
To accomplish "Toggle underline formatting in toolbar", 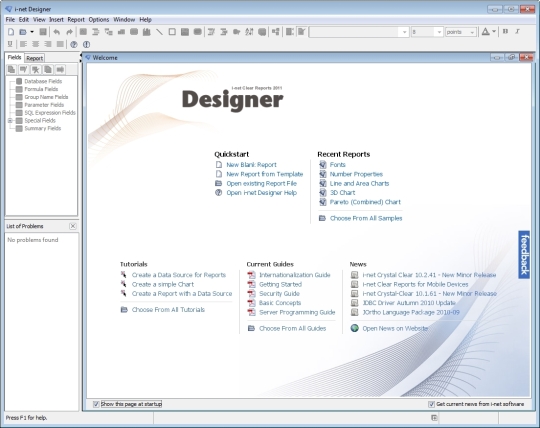I will 10,44.
